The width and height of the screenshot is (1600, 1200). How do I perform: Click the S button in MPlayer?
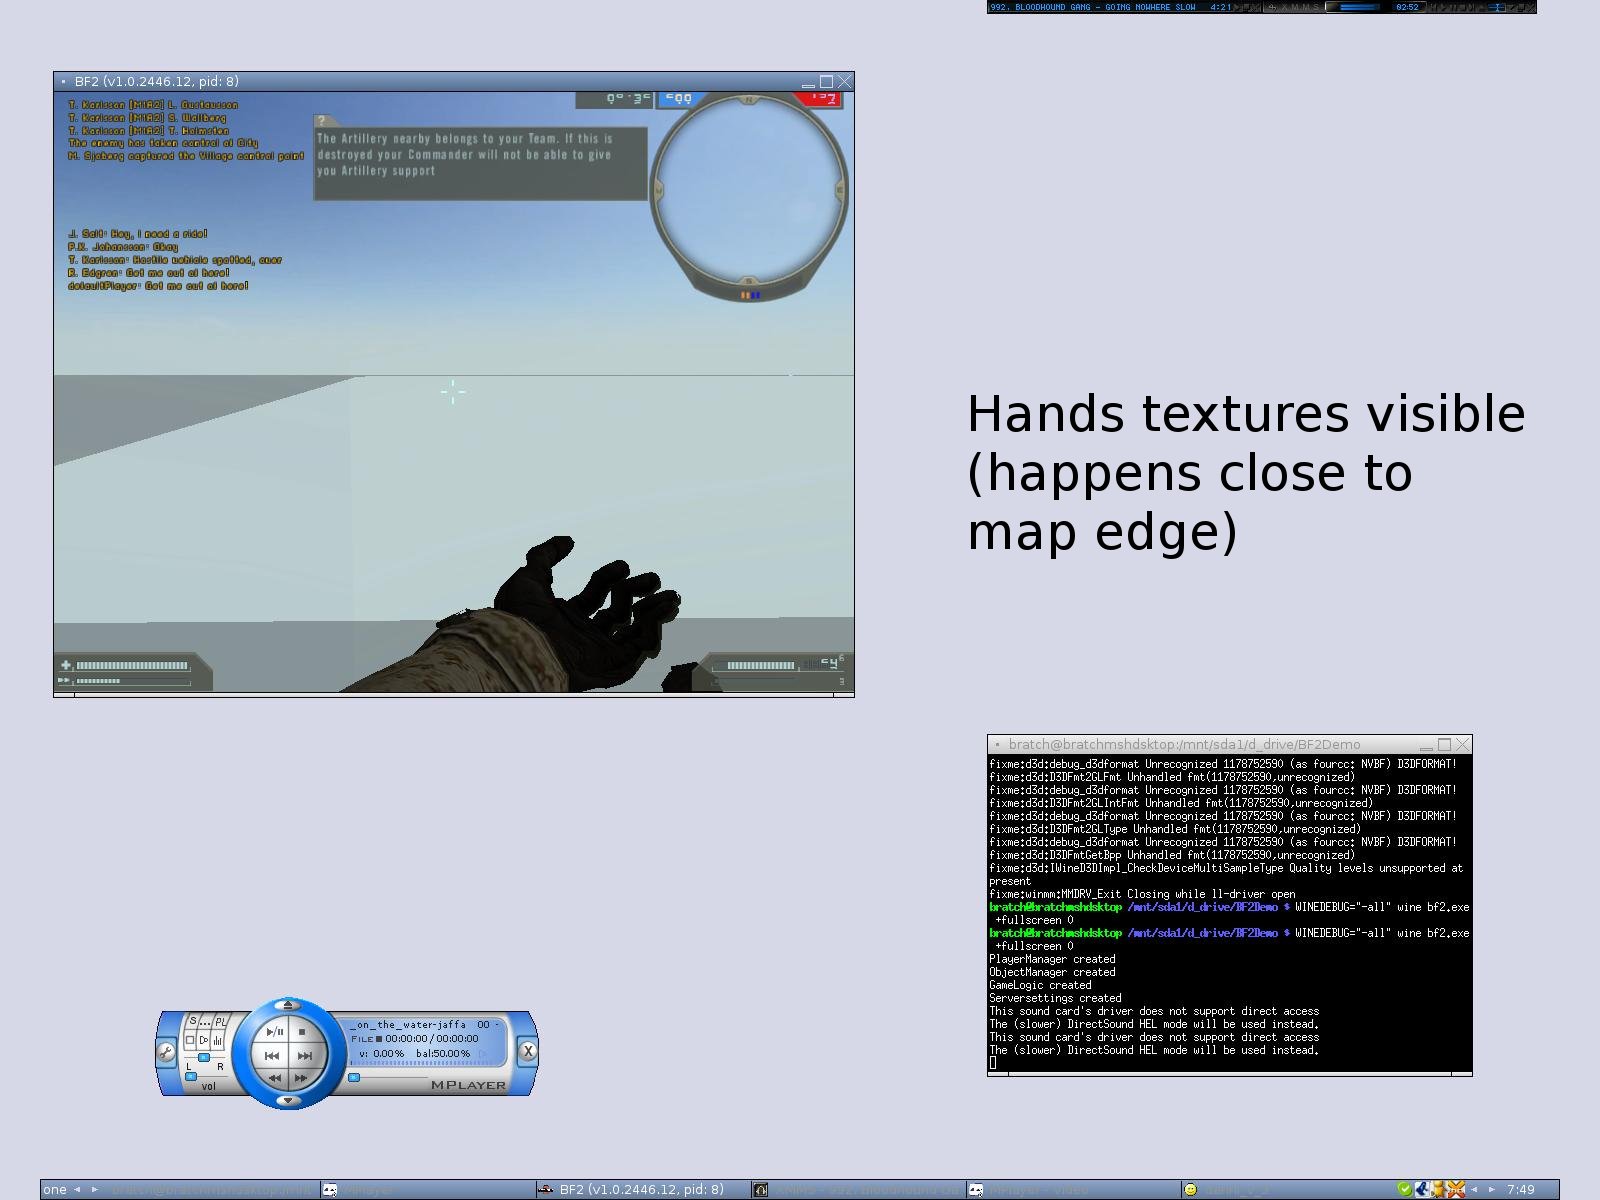coord(193,1022)
